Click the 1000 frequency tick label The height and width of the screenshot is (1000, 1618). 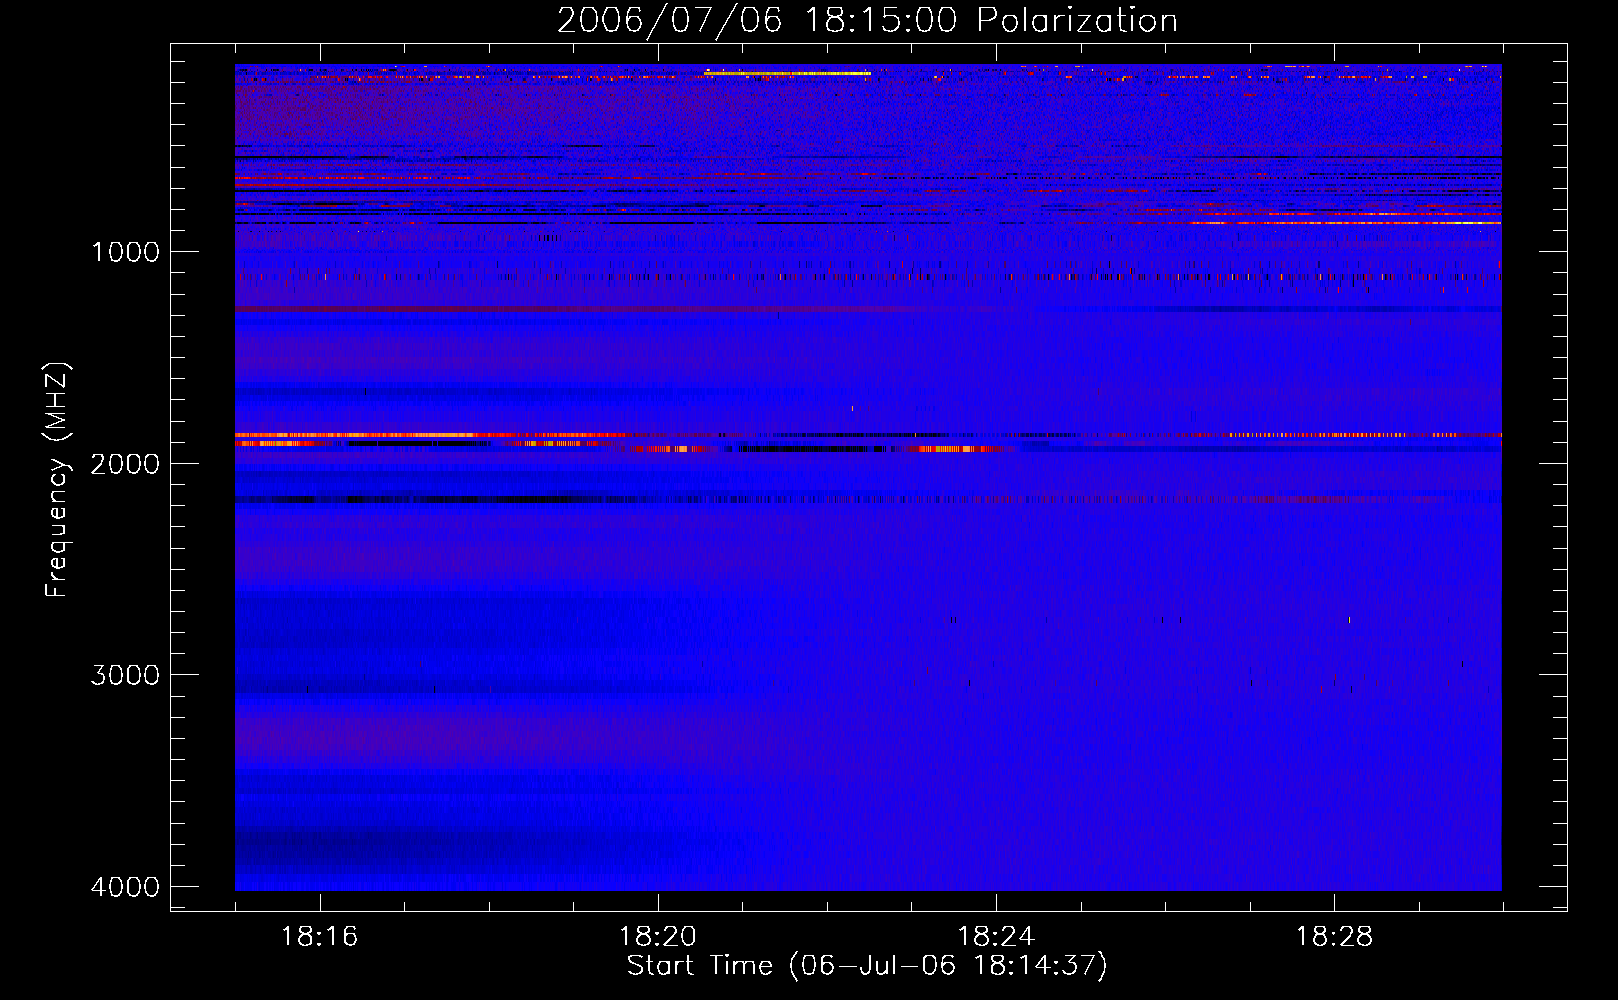tap(125, 252)
